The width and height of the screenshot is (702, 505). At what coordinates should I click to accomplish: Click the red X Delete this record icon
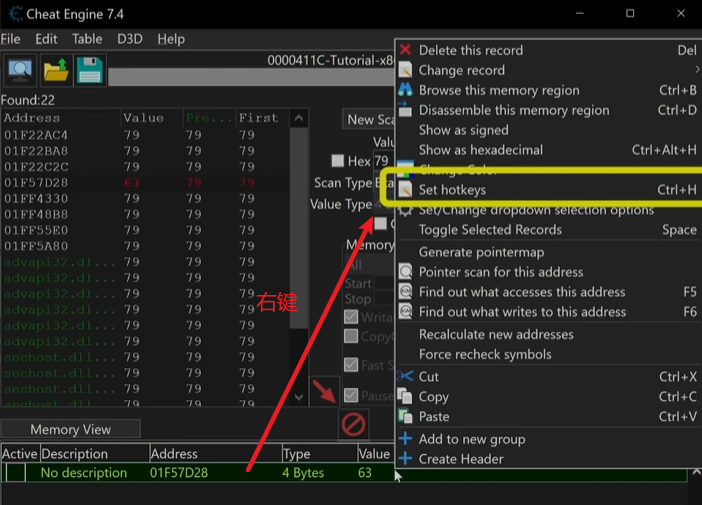(405, 50)
